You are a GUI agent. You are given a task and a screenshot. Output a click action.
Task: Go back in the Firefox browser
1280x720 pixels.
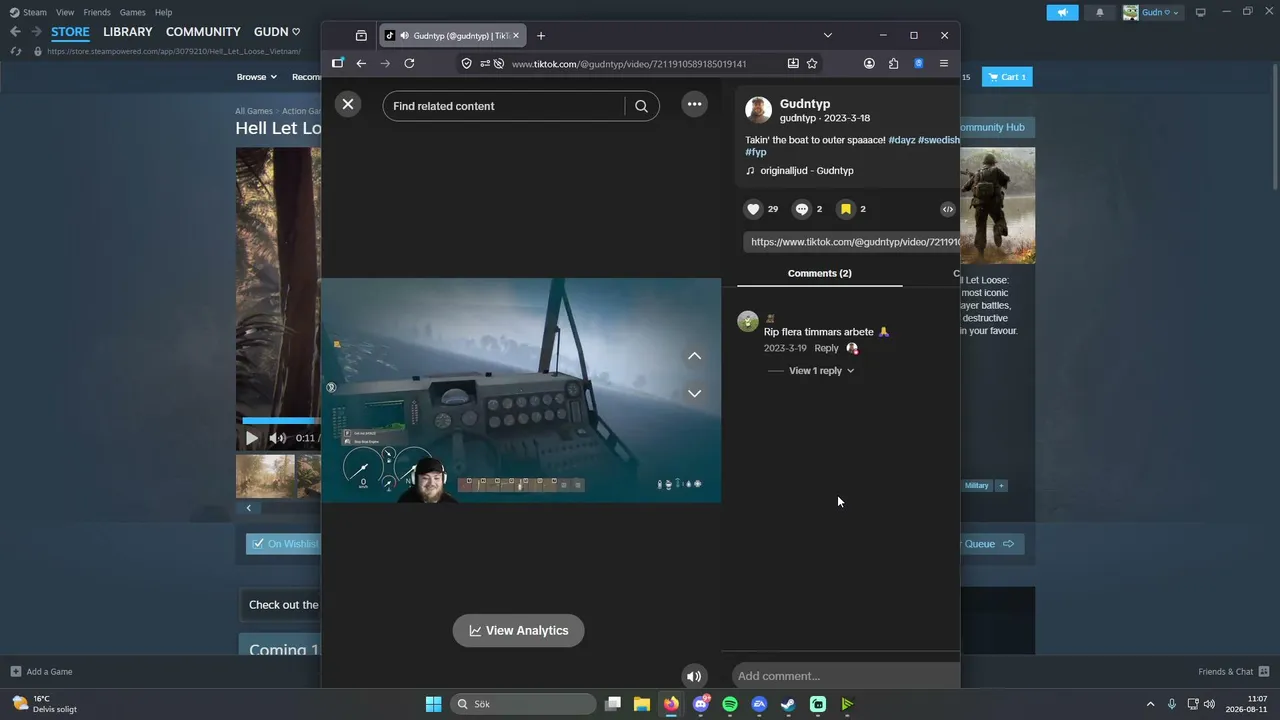point(361,64)
